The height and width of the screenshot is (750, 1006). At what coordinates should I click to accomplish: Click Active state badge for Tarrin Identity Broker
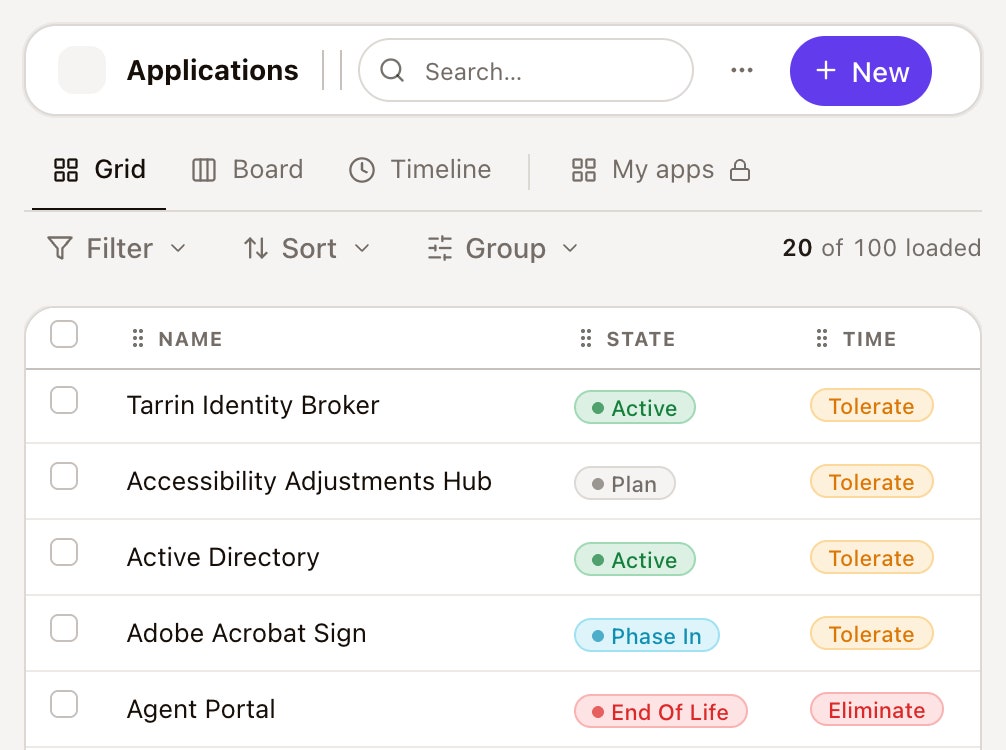(635, 407)
